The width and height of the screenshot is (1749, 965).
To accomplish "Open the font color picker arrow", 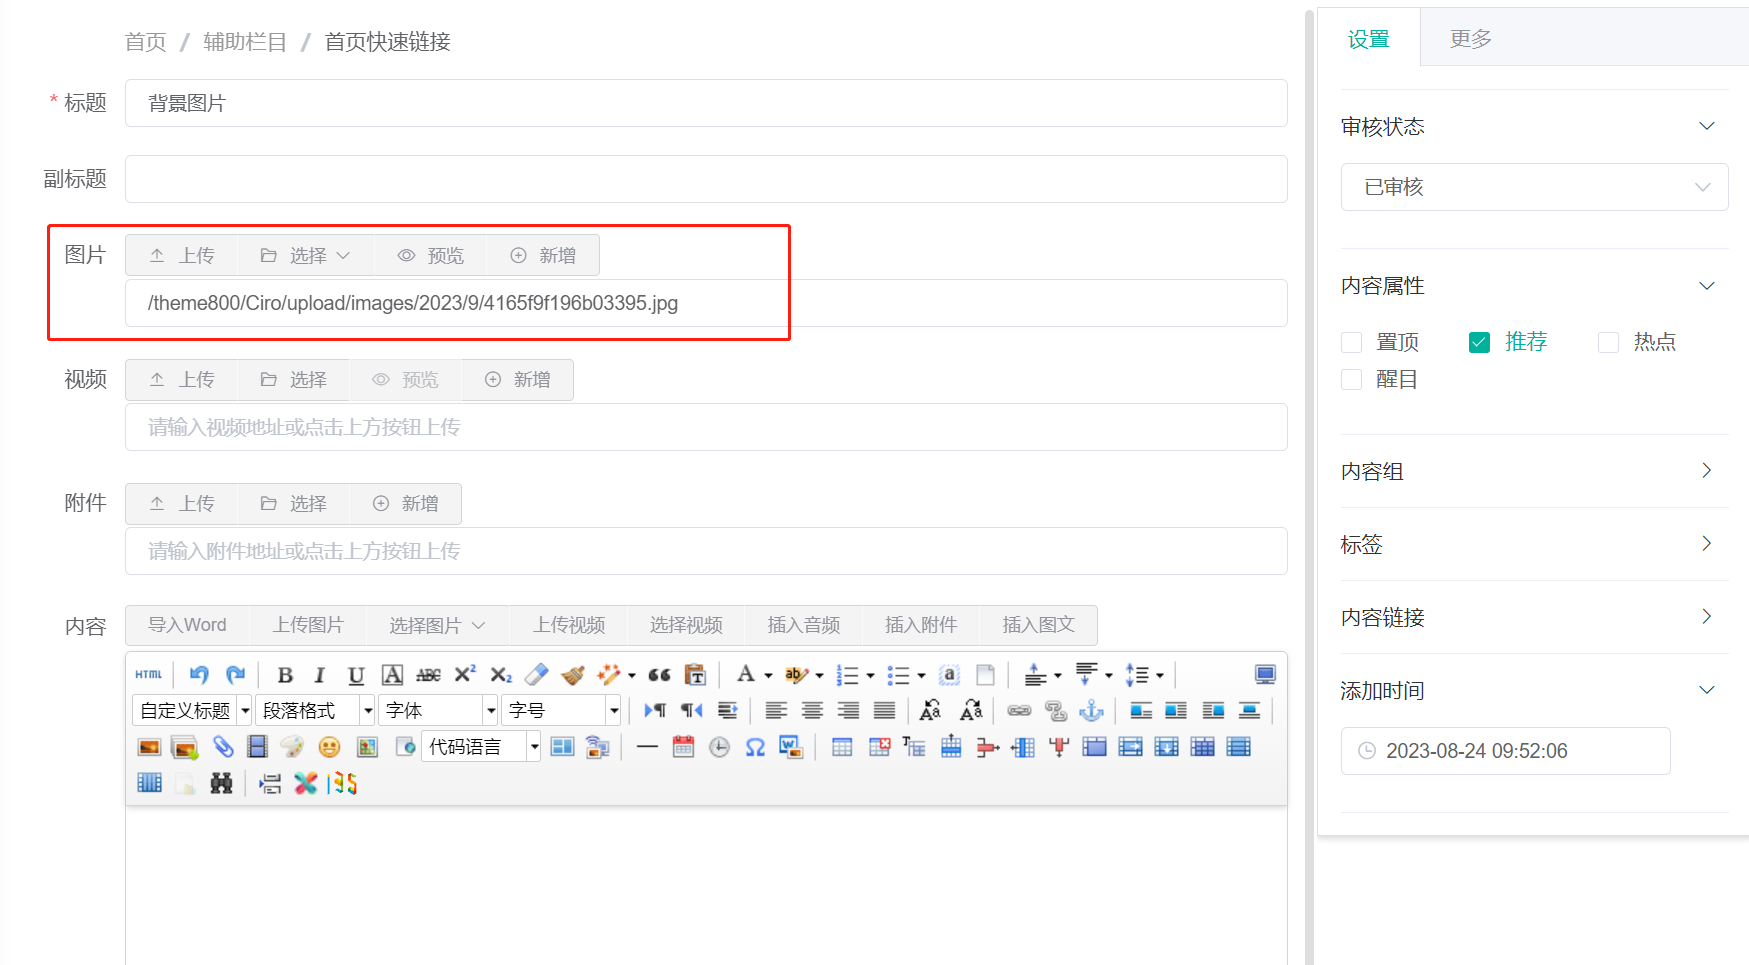I will click(x=768, y=676).
